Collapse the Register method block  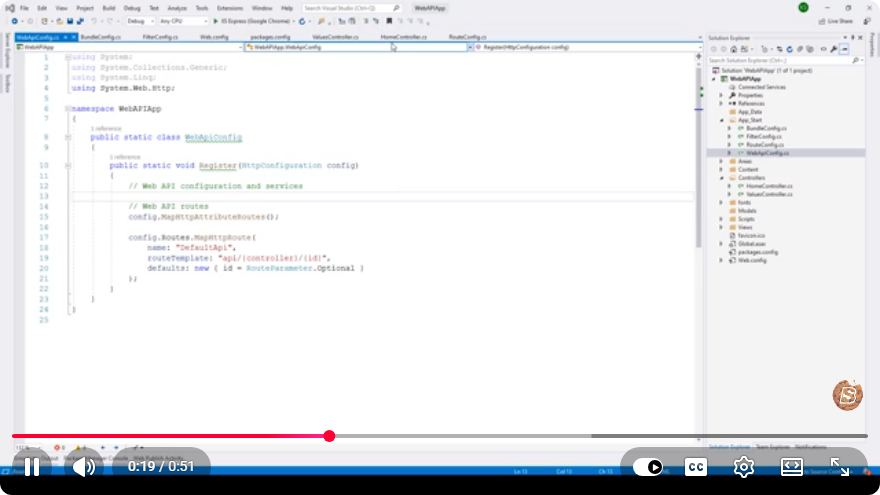point(67,166)
